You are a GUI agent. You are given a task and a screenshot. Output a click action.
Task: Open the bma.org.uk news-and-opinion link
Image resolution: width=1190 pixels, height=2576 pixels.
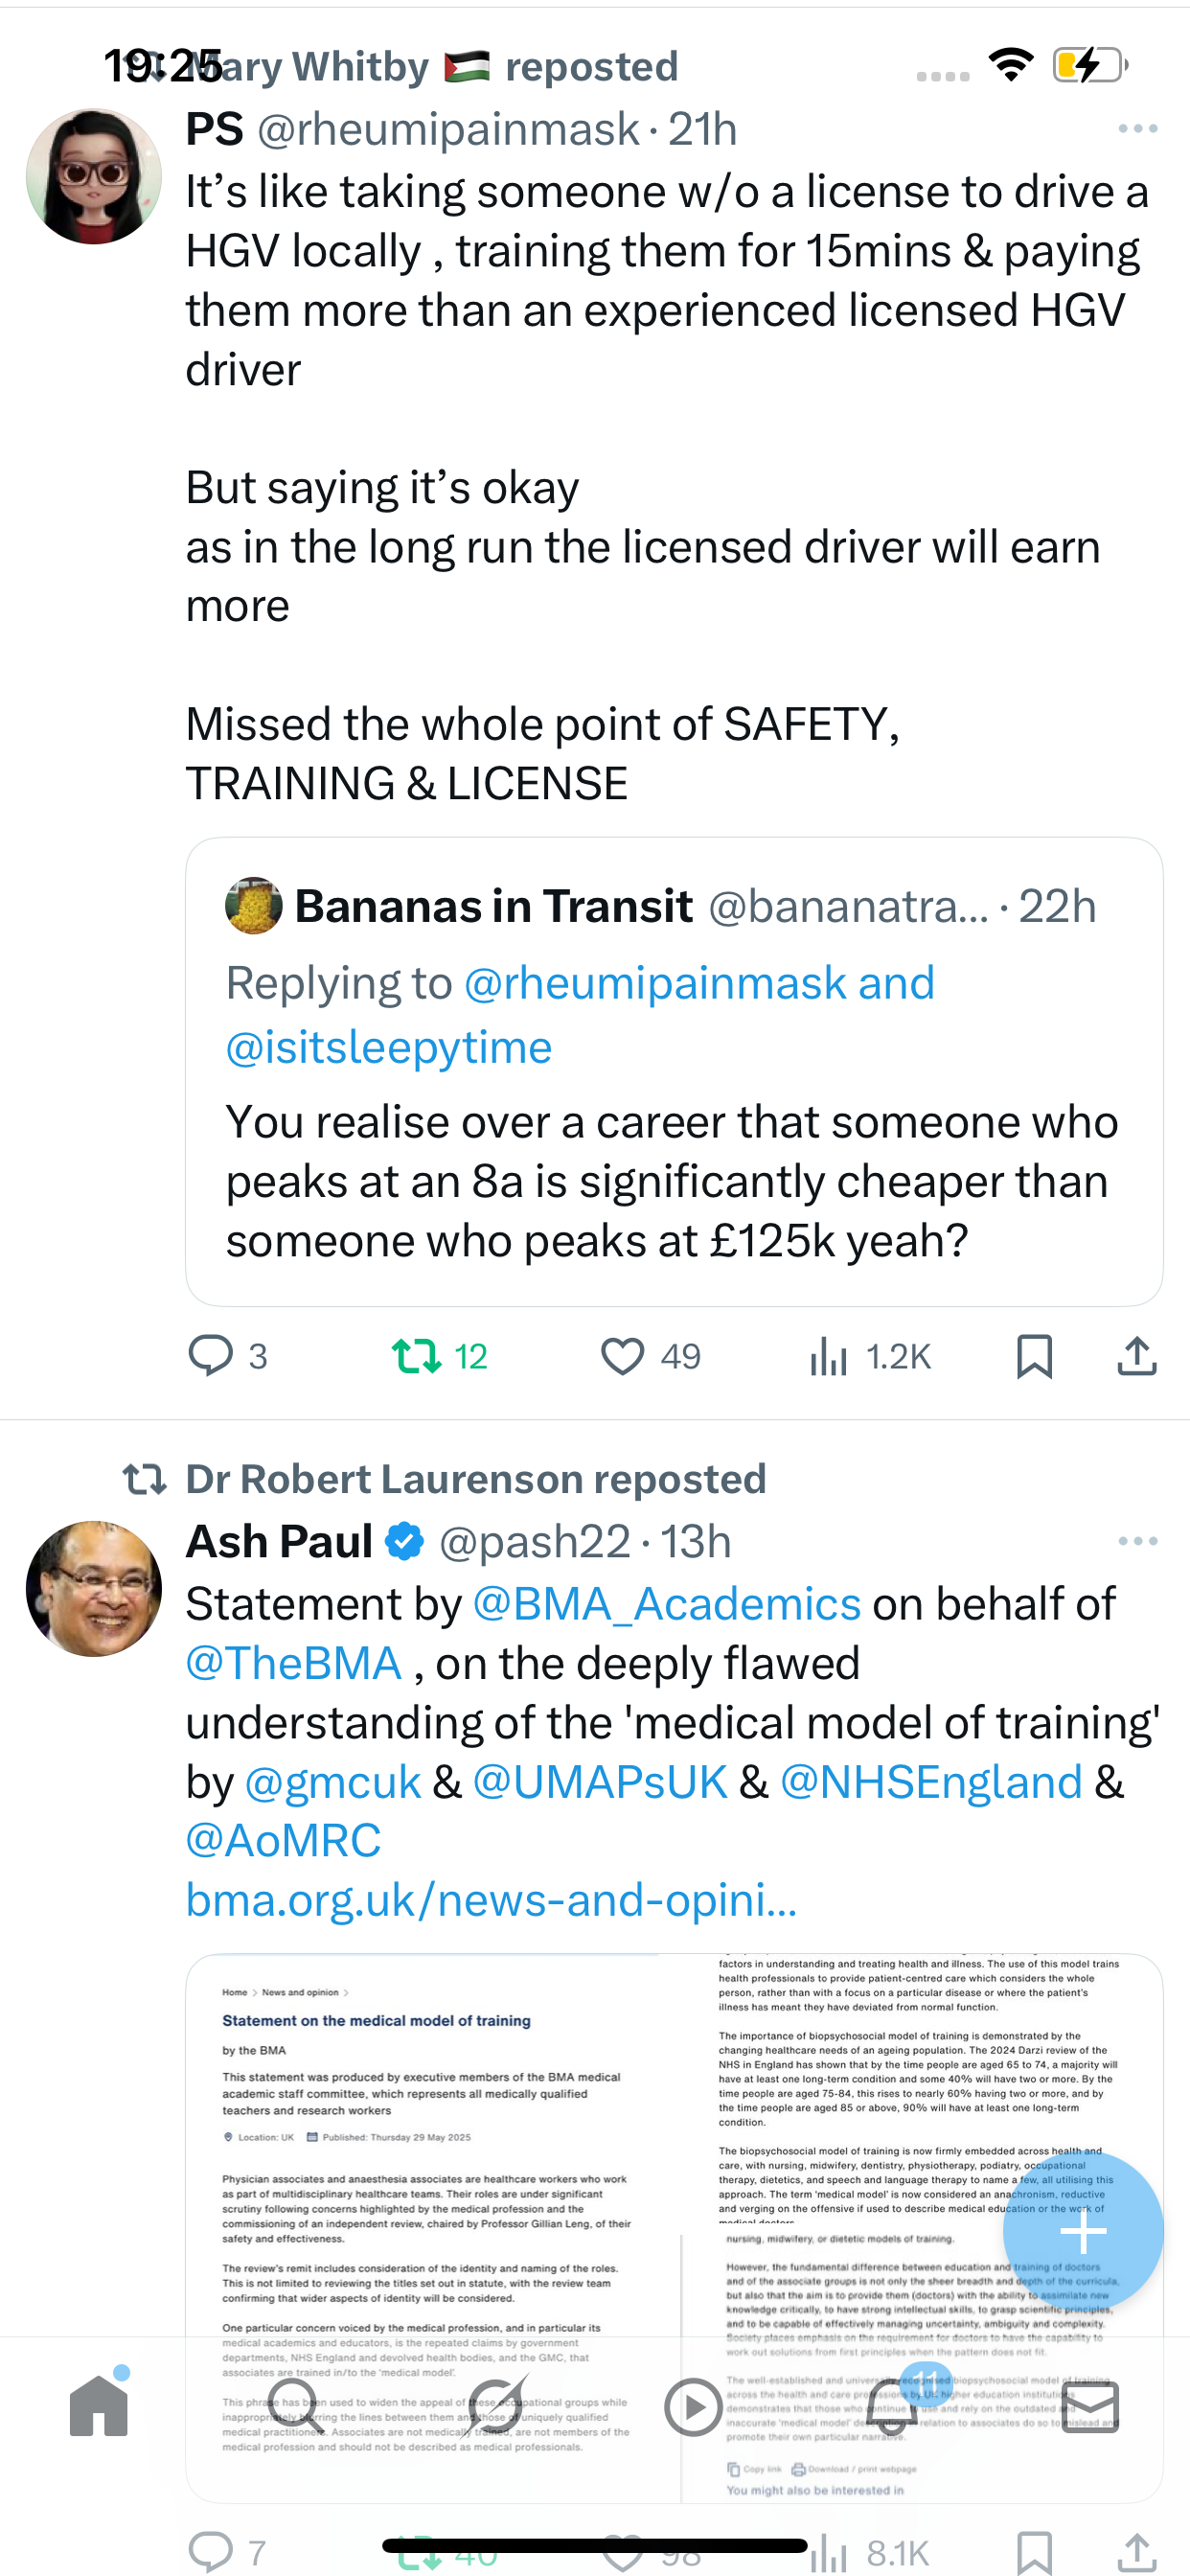(x=491, y=1899)
